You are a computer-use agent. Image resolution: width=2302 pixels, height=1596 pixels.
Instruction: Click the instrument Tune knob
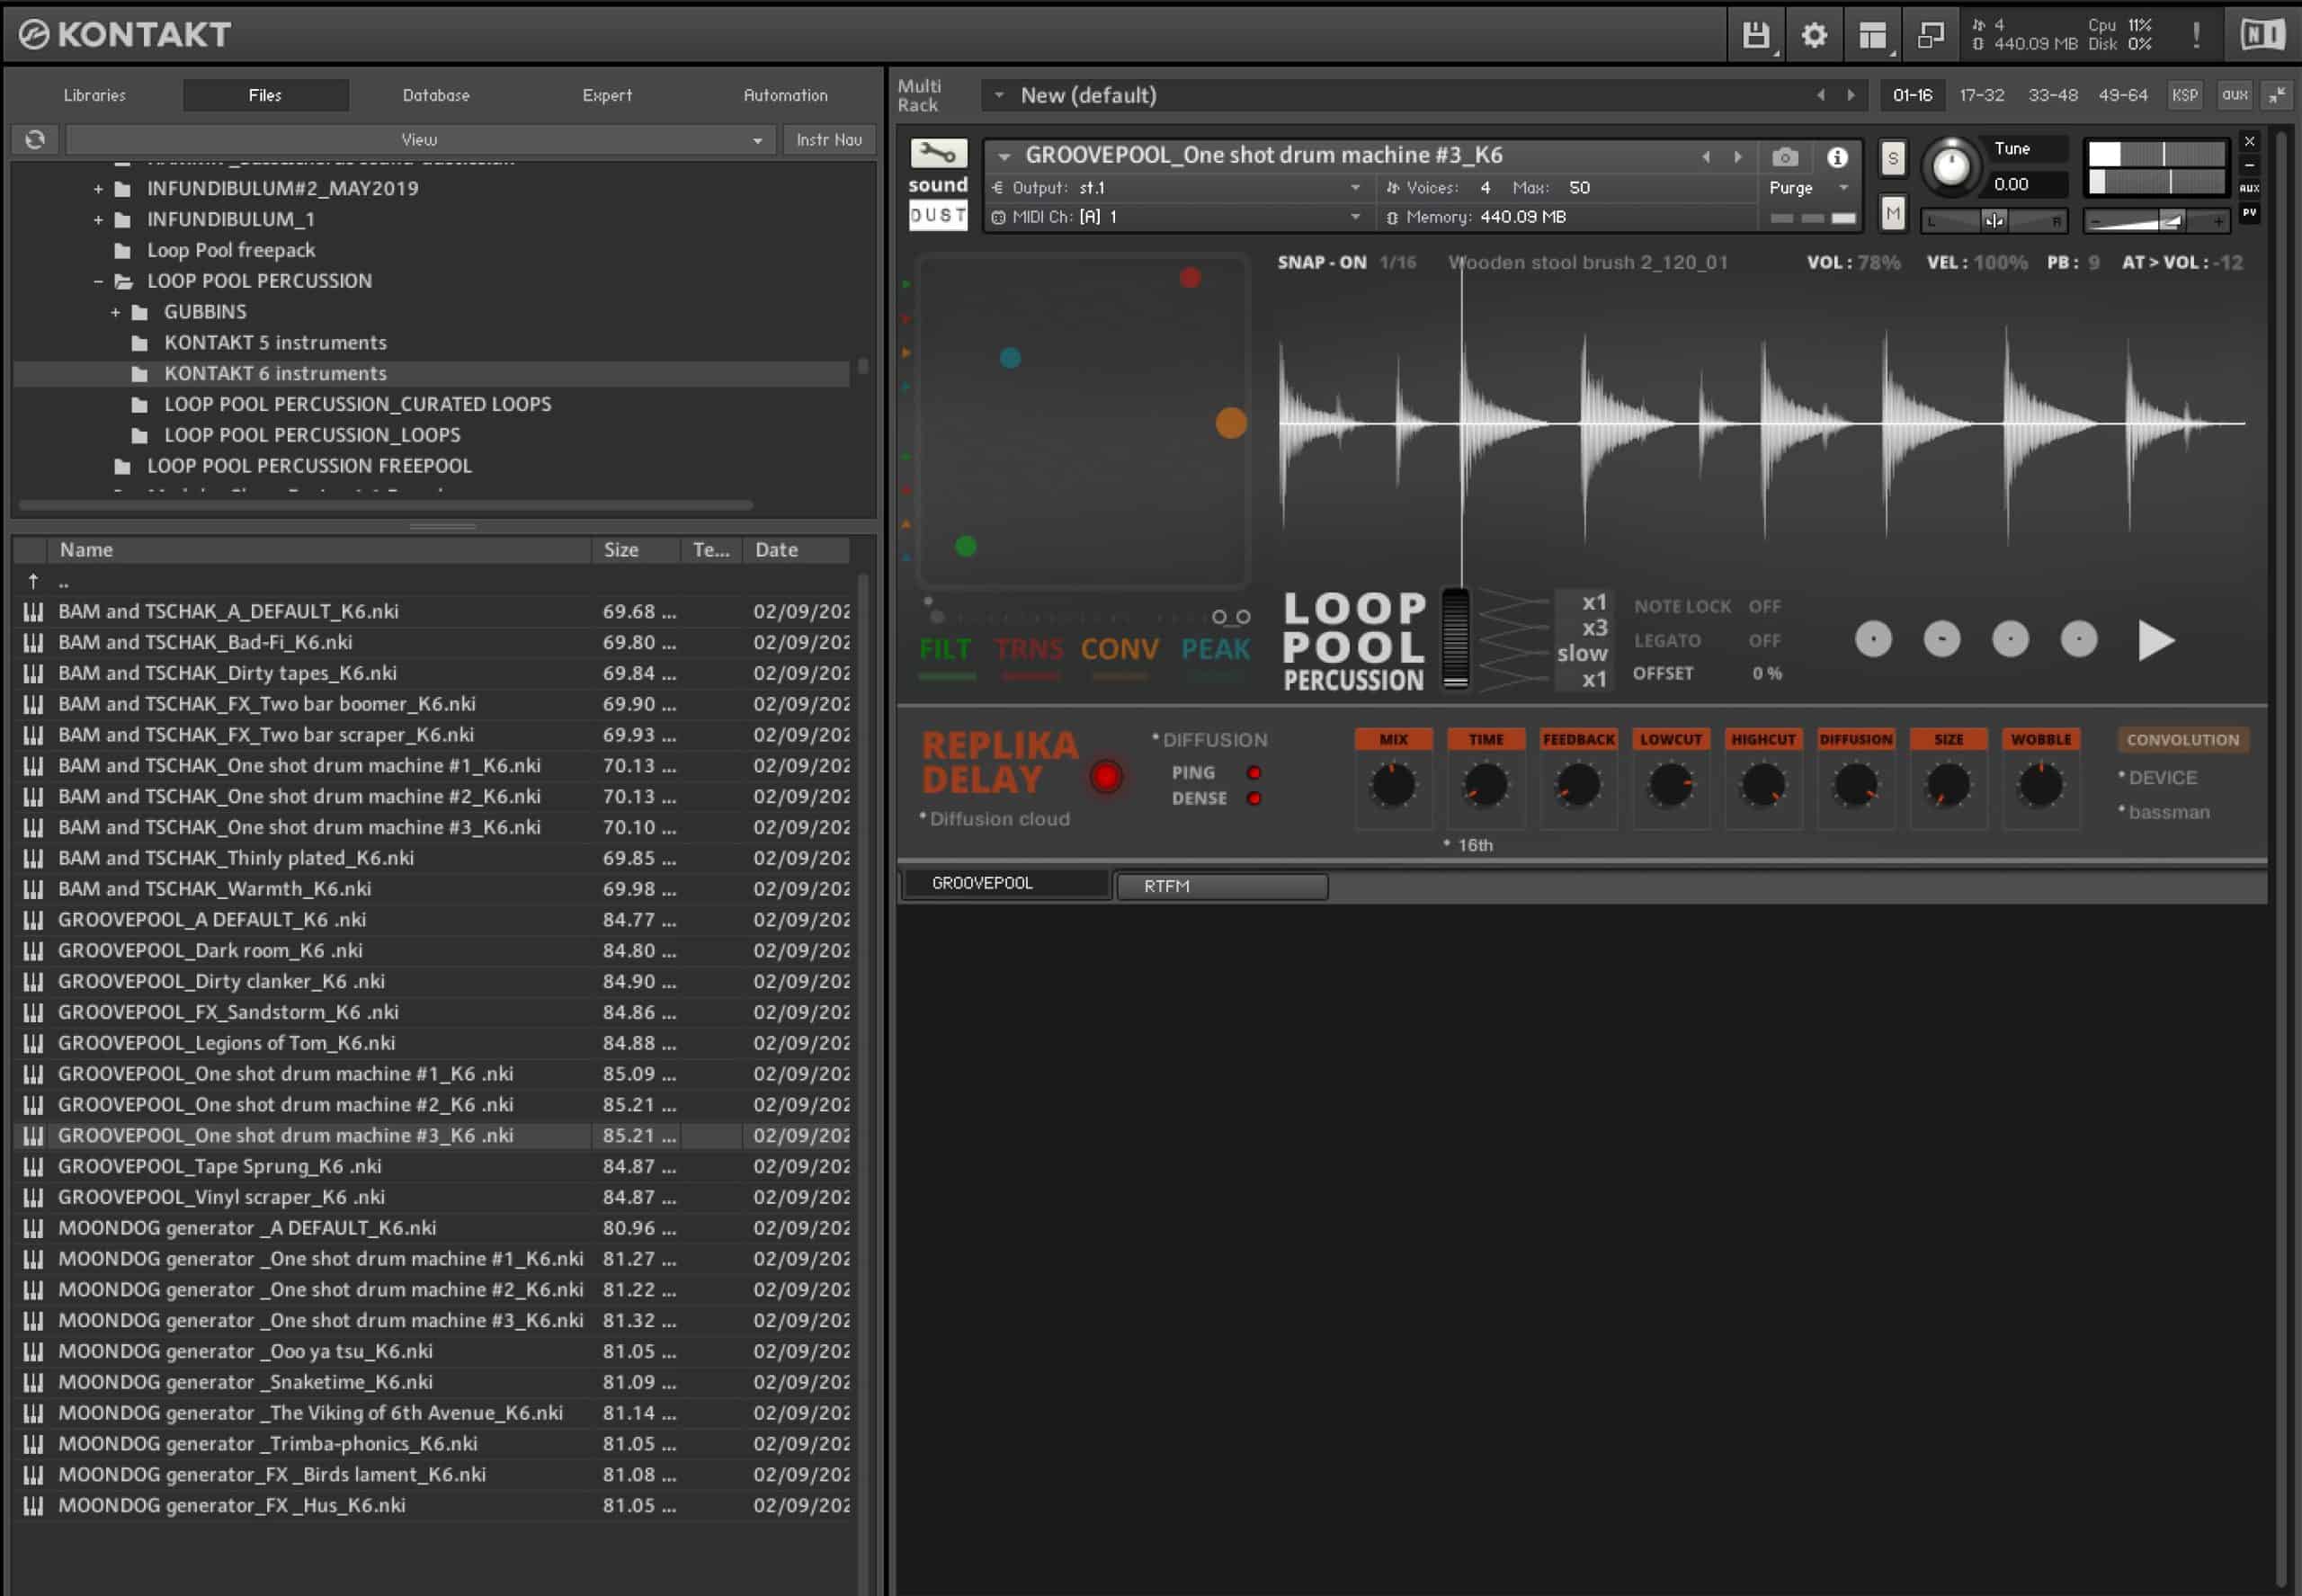tap(1950, 165)
